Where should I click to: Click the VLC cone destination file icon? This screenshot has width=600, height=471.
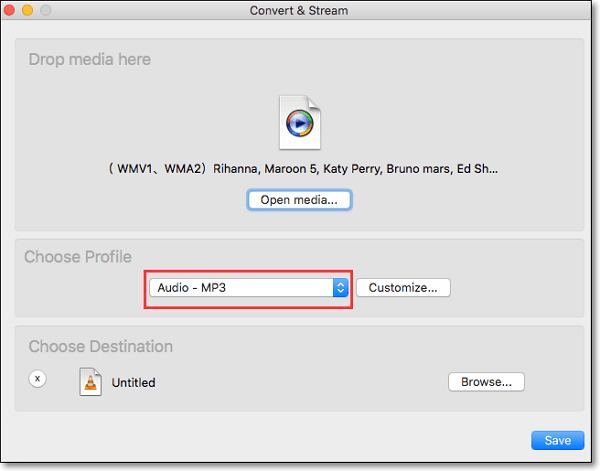[90, 381]
